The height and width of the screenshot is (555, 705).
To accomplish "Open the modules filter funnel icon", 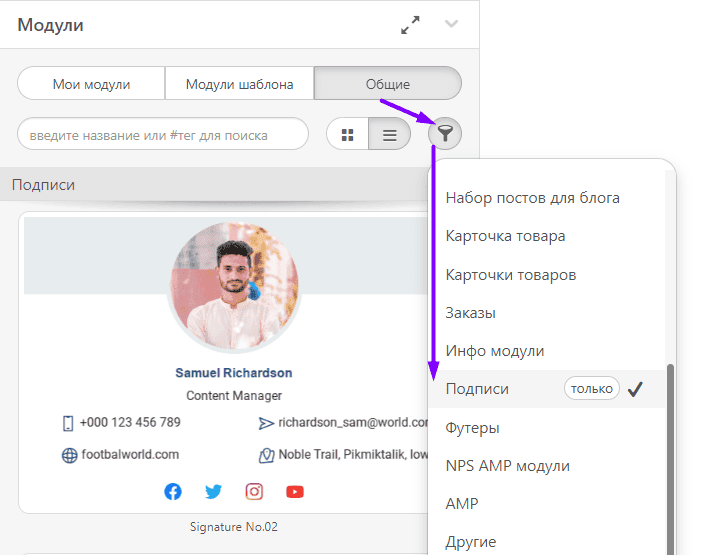I will [x=445, y=134].
